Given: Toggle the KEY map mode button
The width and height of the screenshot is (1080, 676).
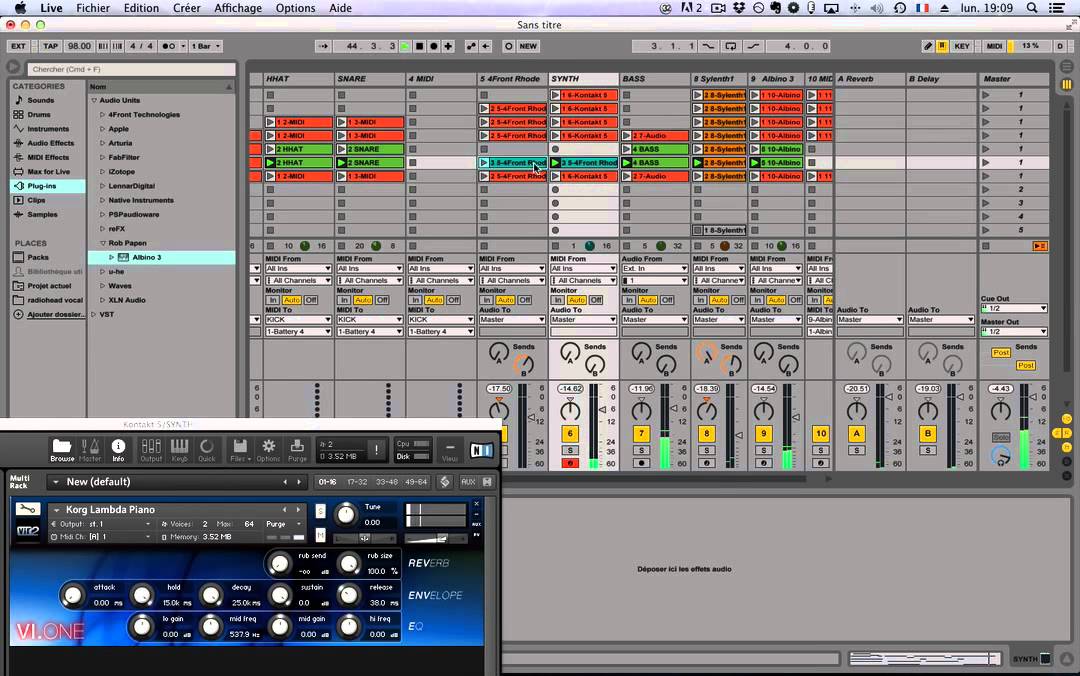Looking at the screenshot, I should (962, 46).
